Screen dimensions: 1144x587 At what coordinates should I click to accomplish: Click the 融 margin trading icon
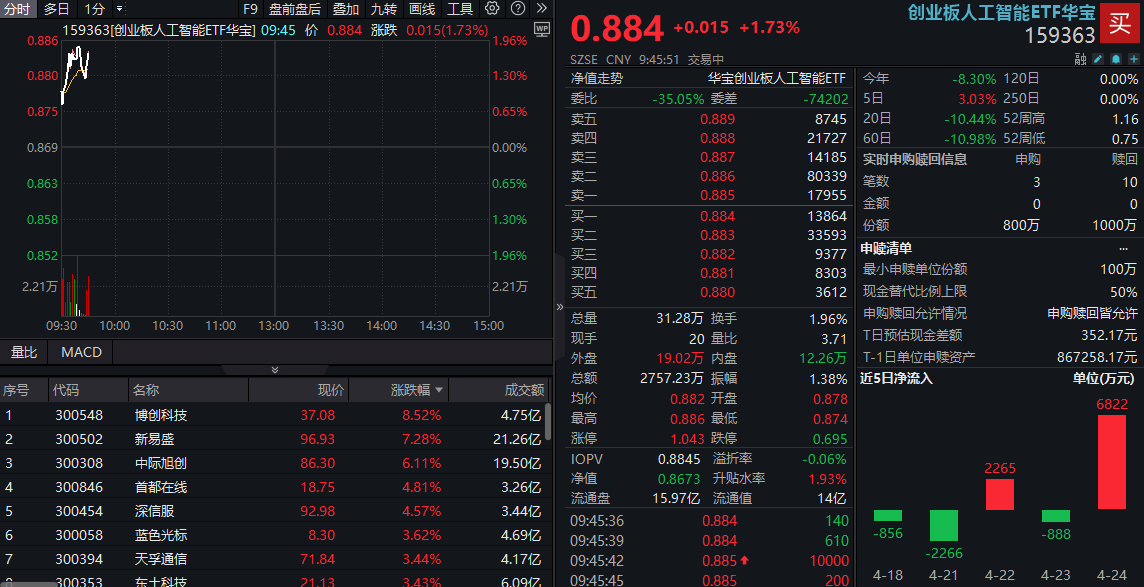click(x=1081, y=59)
